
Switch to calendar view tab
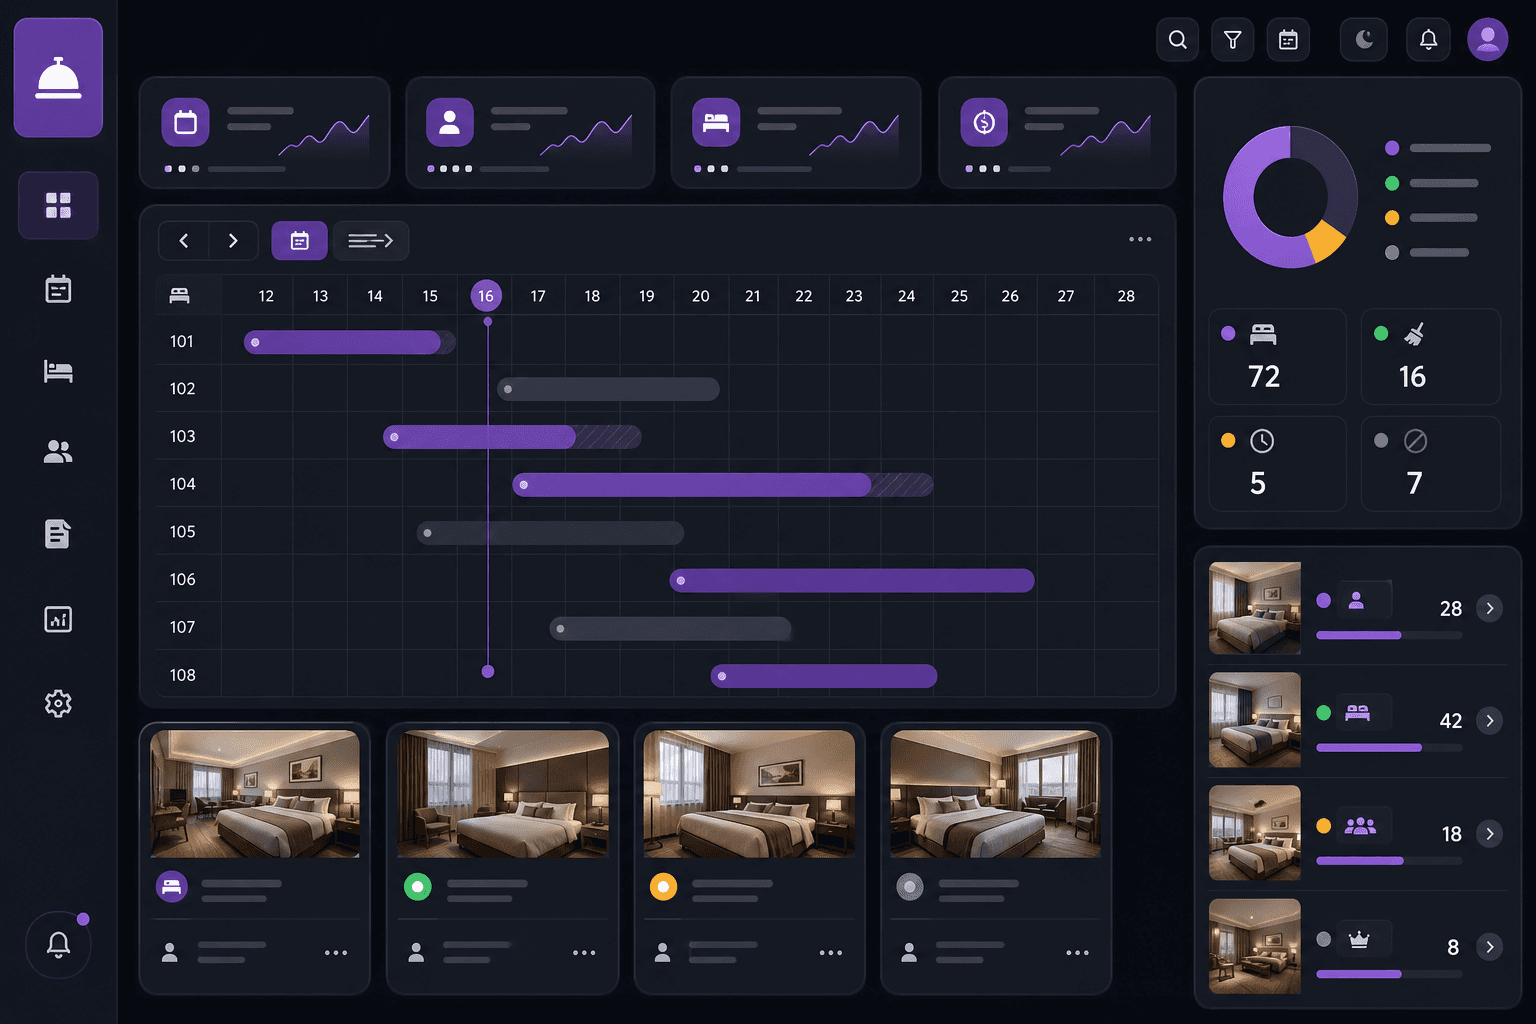pyautogui.click(x=299, y=241)
